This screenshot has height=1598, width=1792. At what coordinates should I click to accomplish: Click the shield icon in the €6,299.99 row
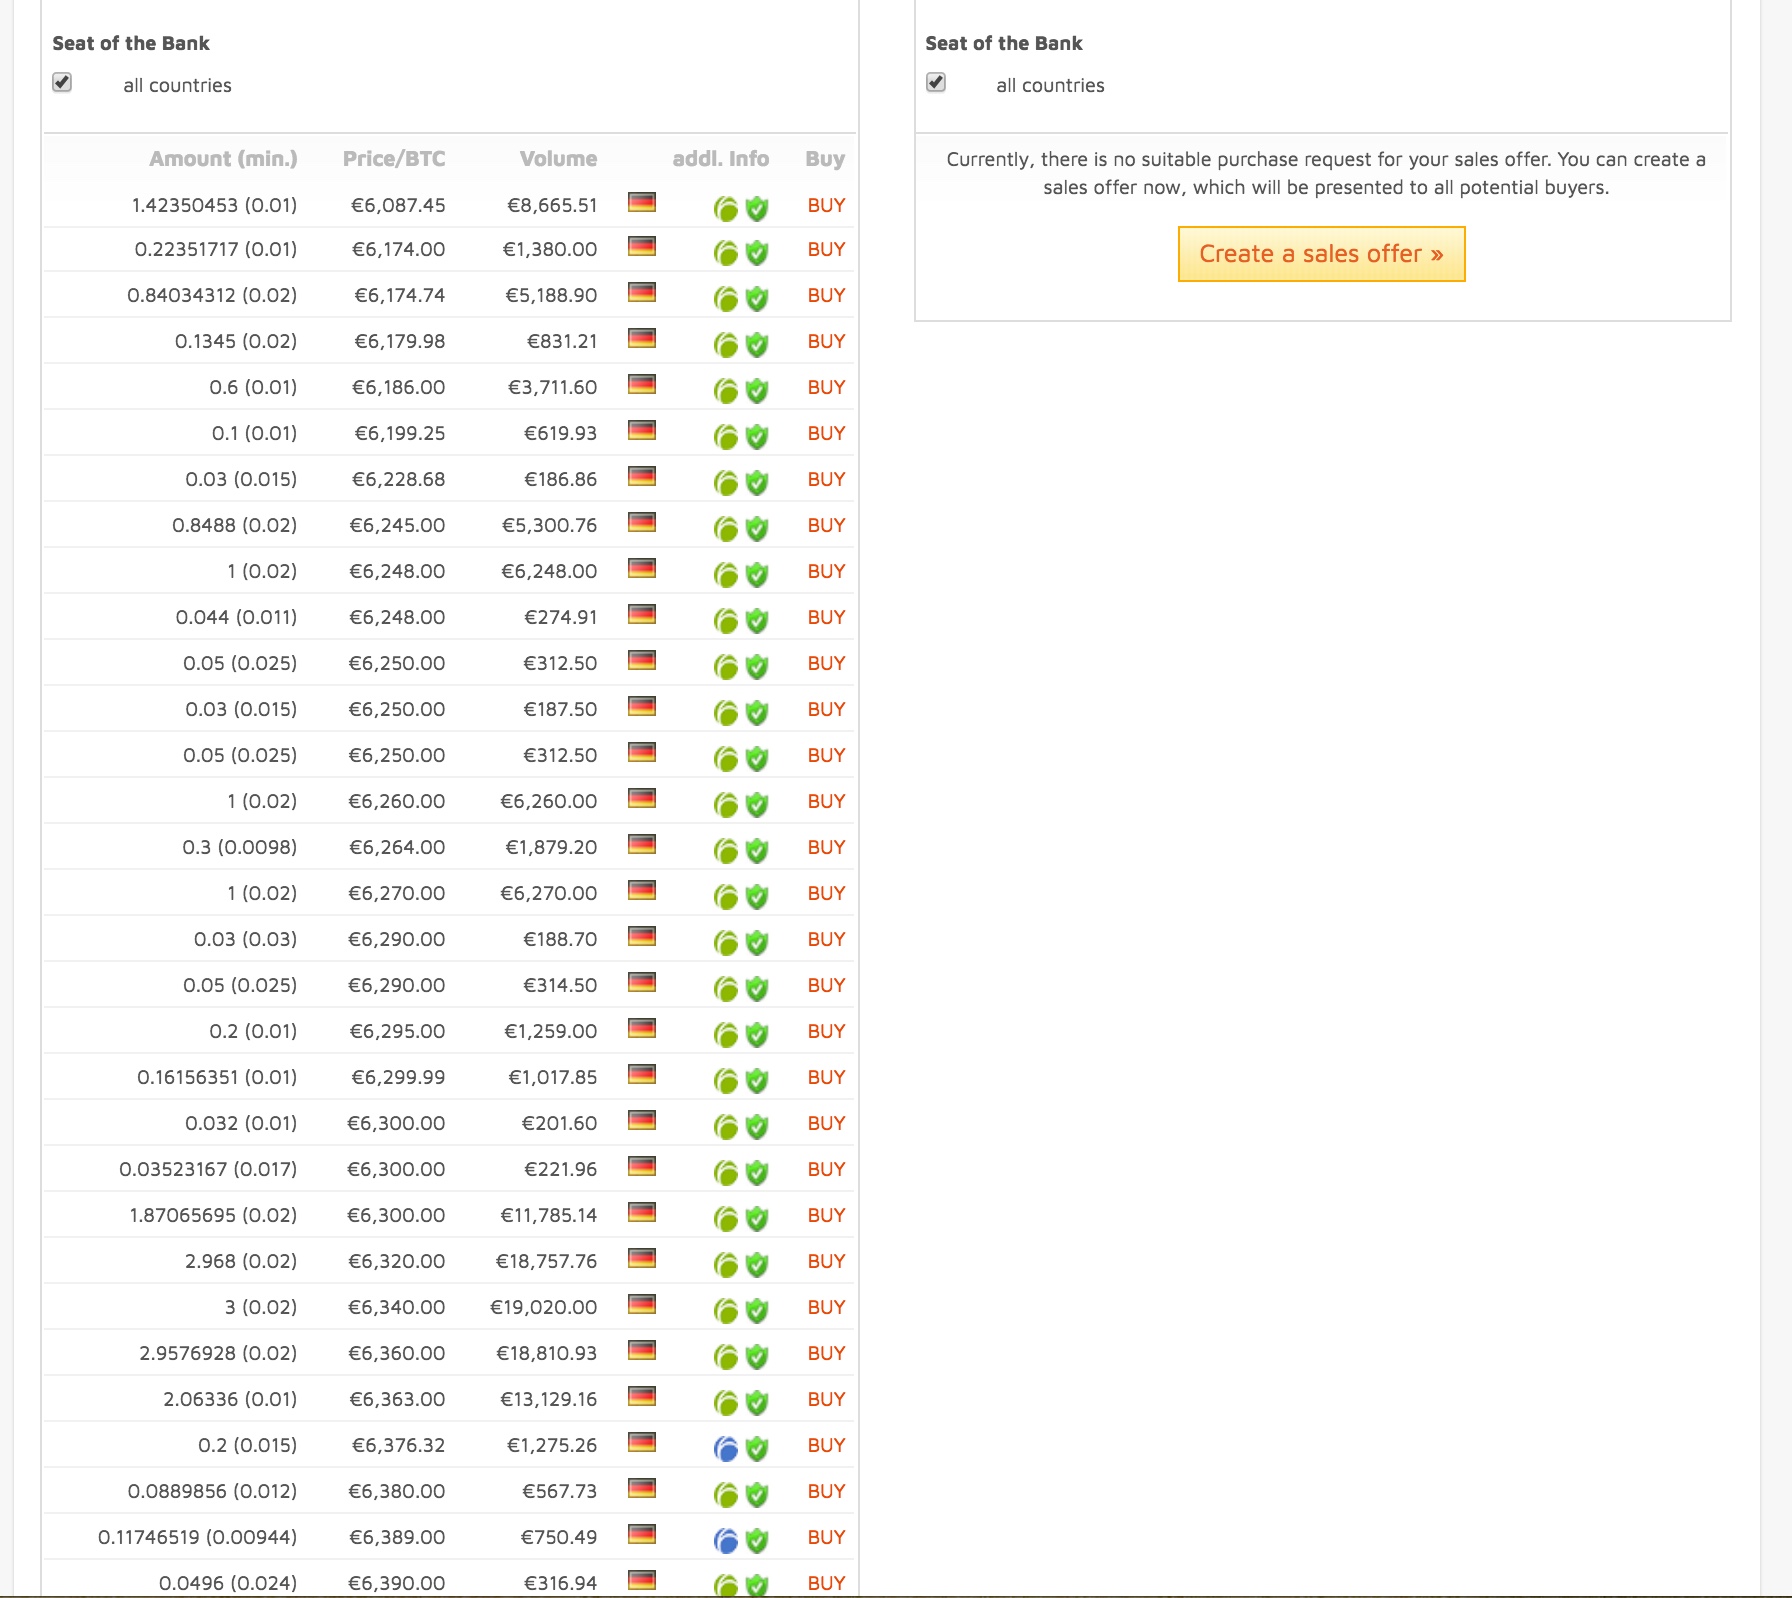pyautogui.click(x=757, y=1081)
